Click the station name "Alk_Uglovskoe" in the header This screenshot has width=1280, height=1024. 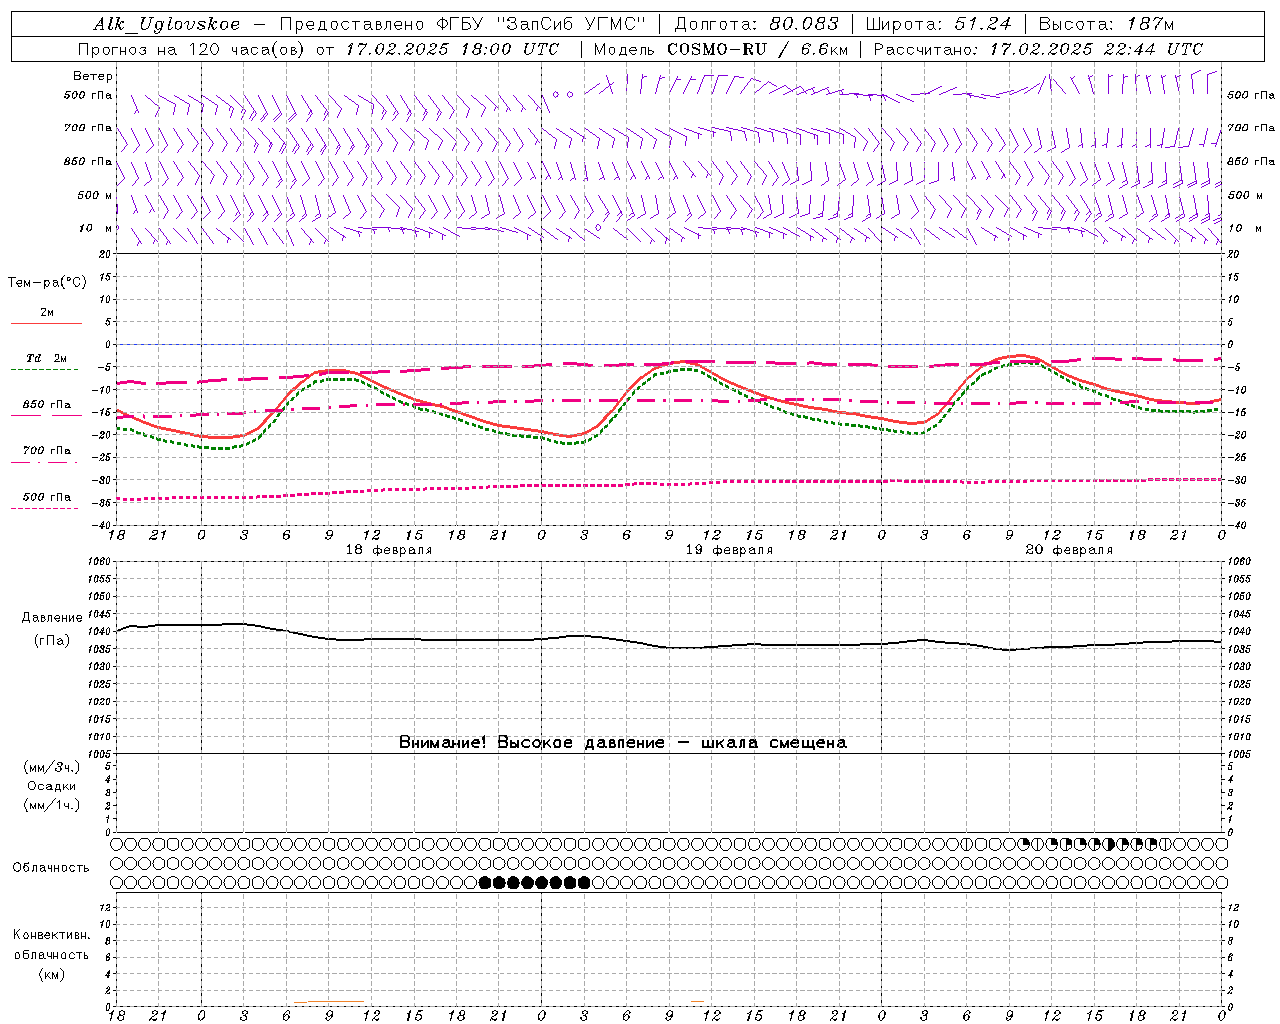(167, 24)
